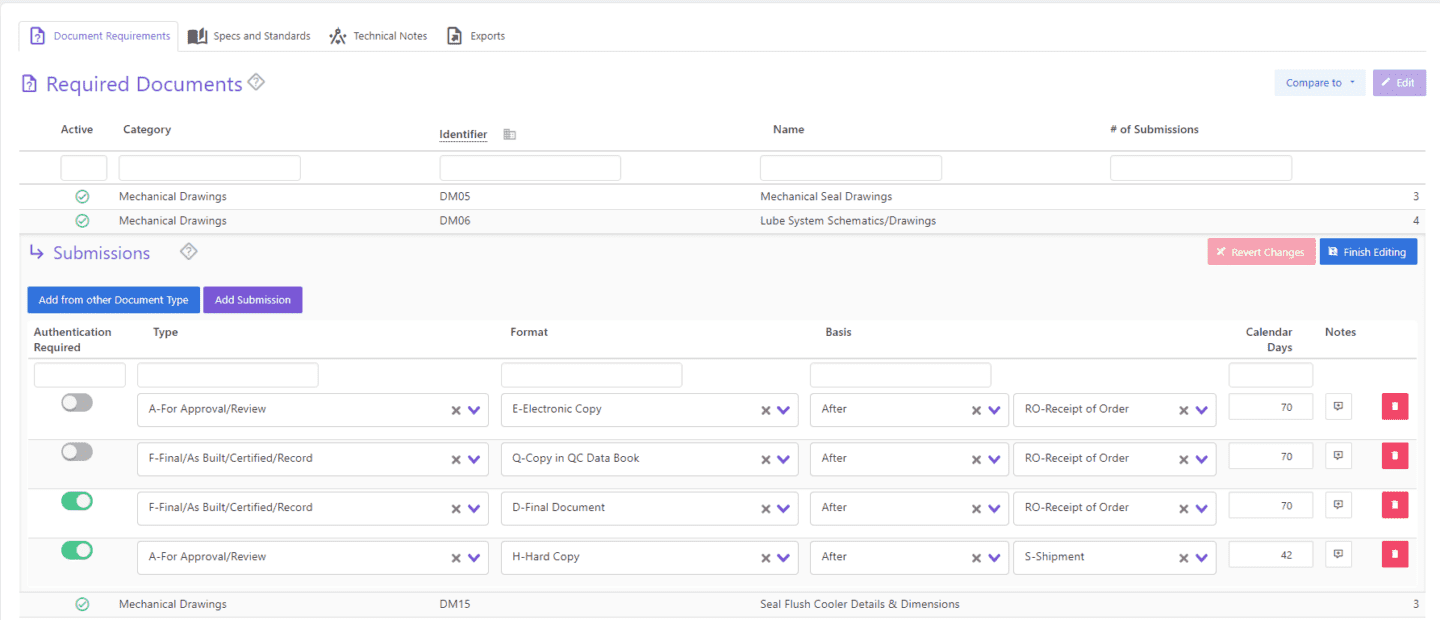Click the Add Submission button
The height and width of the screenshot is (620, 1440).
point(252,299)
